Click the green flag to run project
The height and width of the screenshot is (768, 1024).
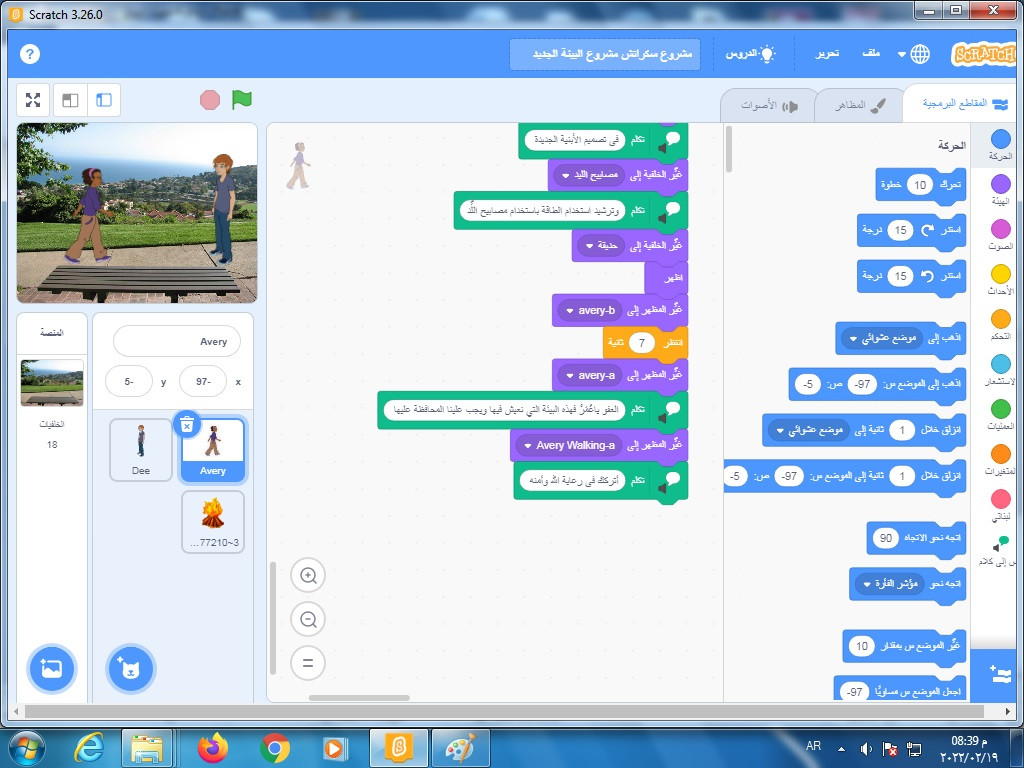pyautogui.click(x=242, y=99)
